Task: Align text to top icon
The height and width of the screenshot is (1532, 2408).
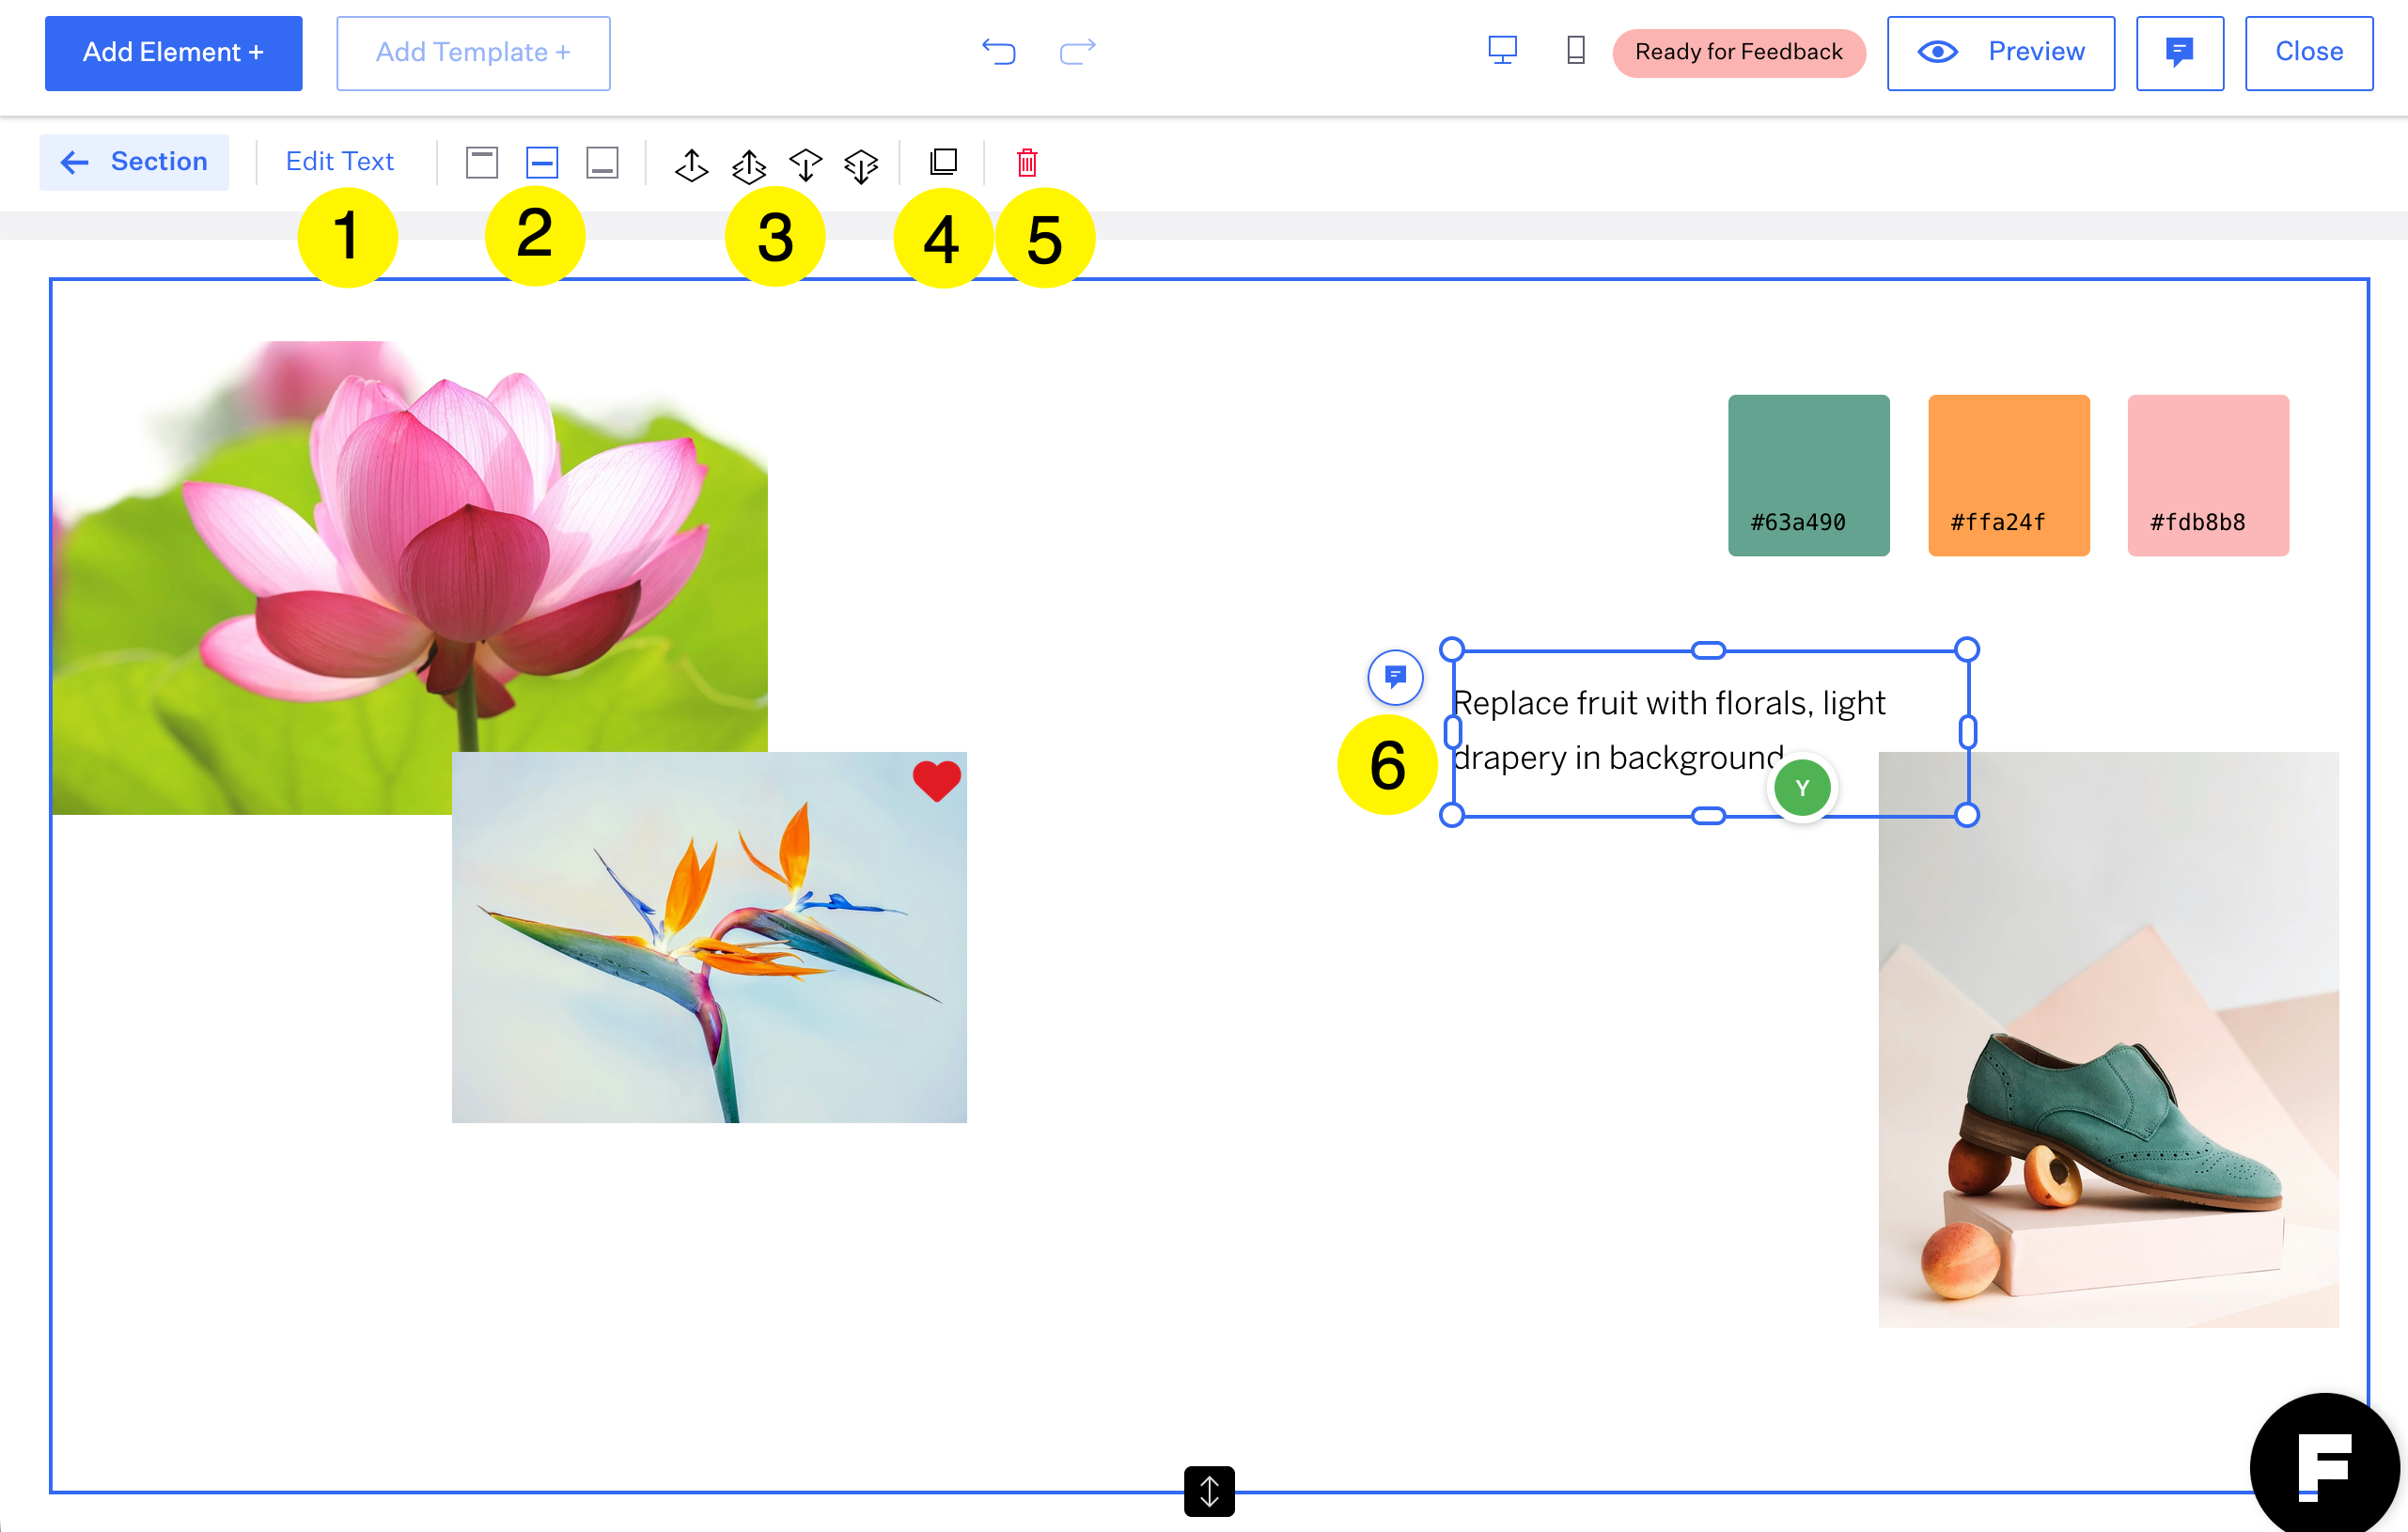Action: (482, 162)
